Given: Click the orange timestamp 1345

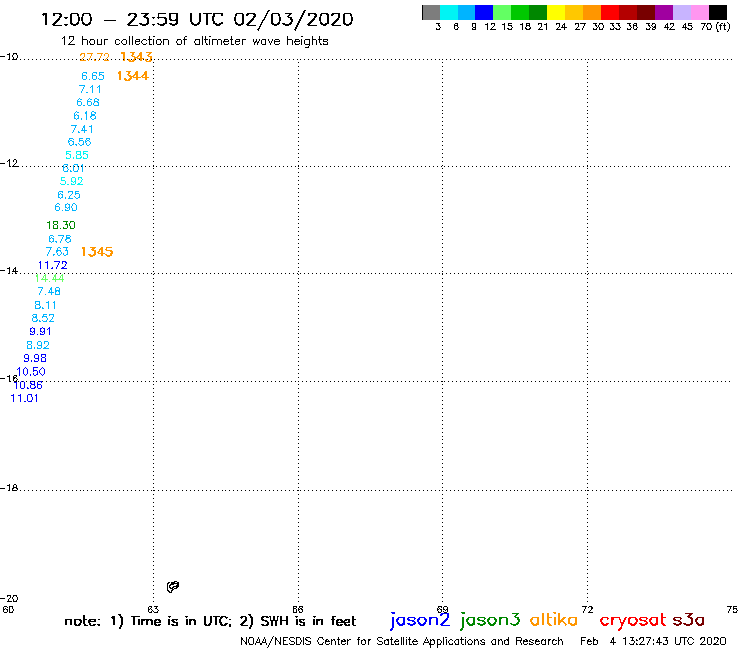Looking at the screenshot, I should click(x=97, y=252).
